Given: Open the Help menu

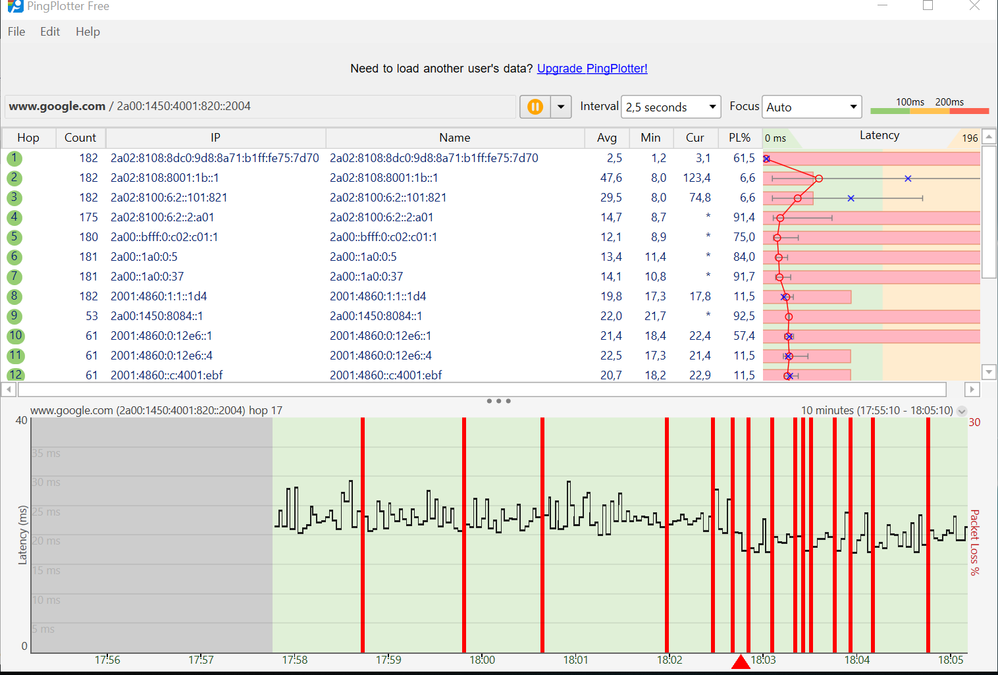Looking at the screenshot, I should (88, 32).
